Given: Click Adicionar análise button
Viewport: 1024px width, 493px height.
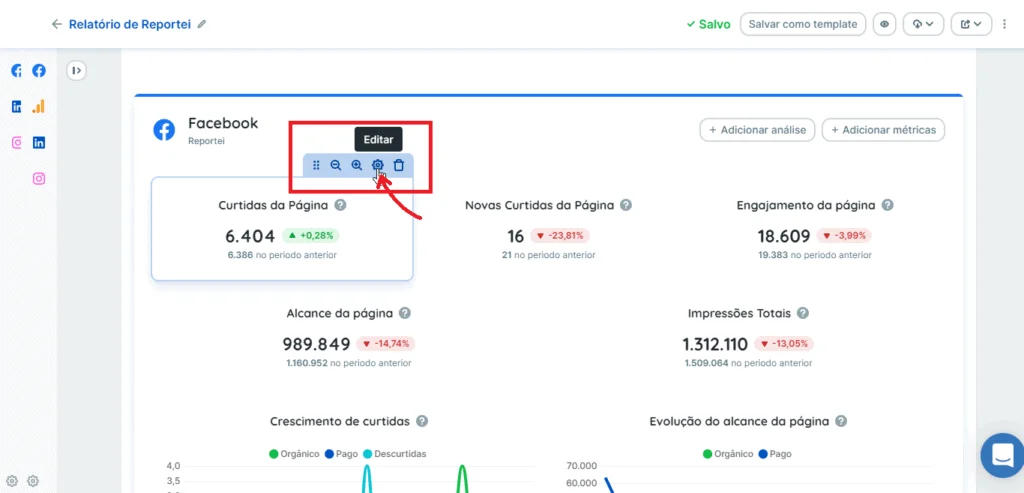Looking at the screenshot, I should (758, 130).
